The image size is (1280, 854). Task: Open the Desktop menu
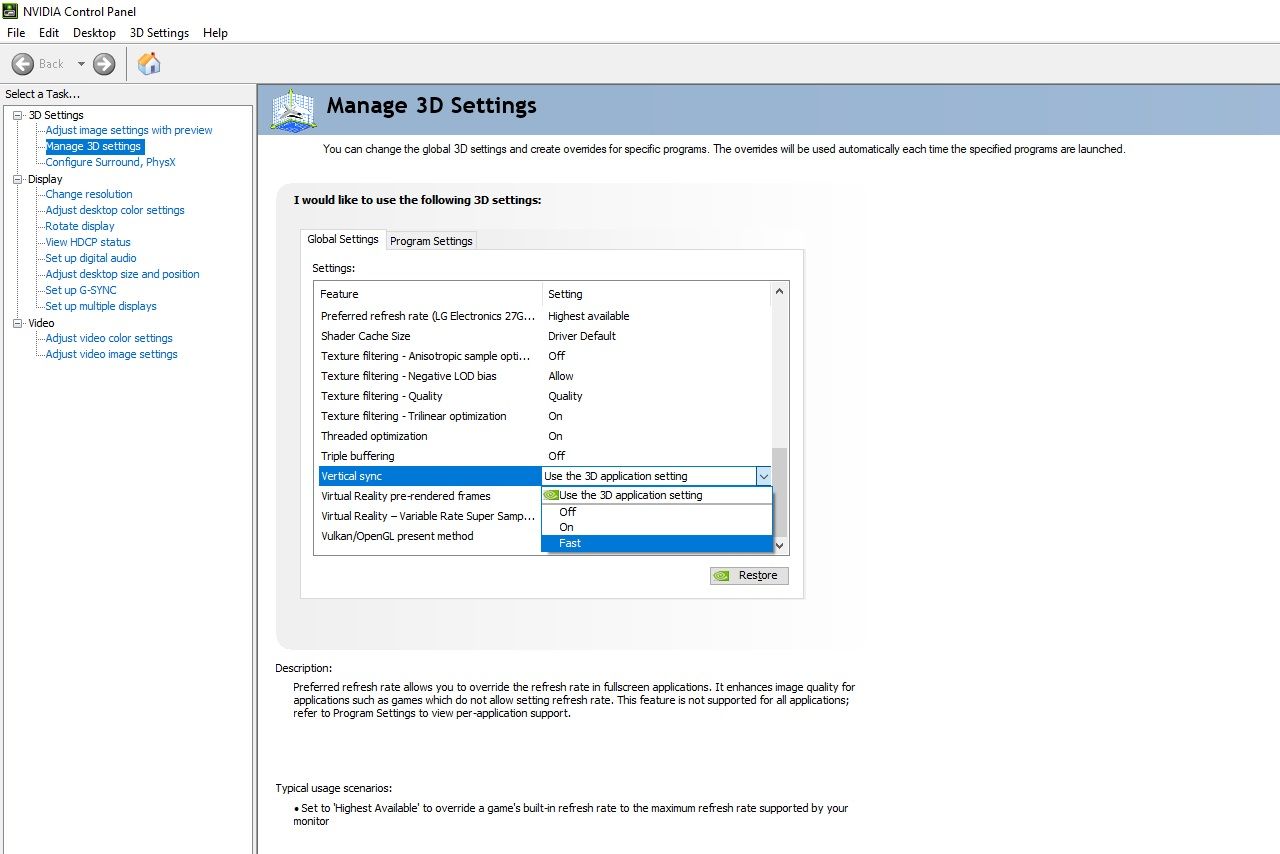pos(94,33)
